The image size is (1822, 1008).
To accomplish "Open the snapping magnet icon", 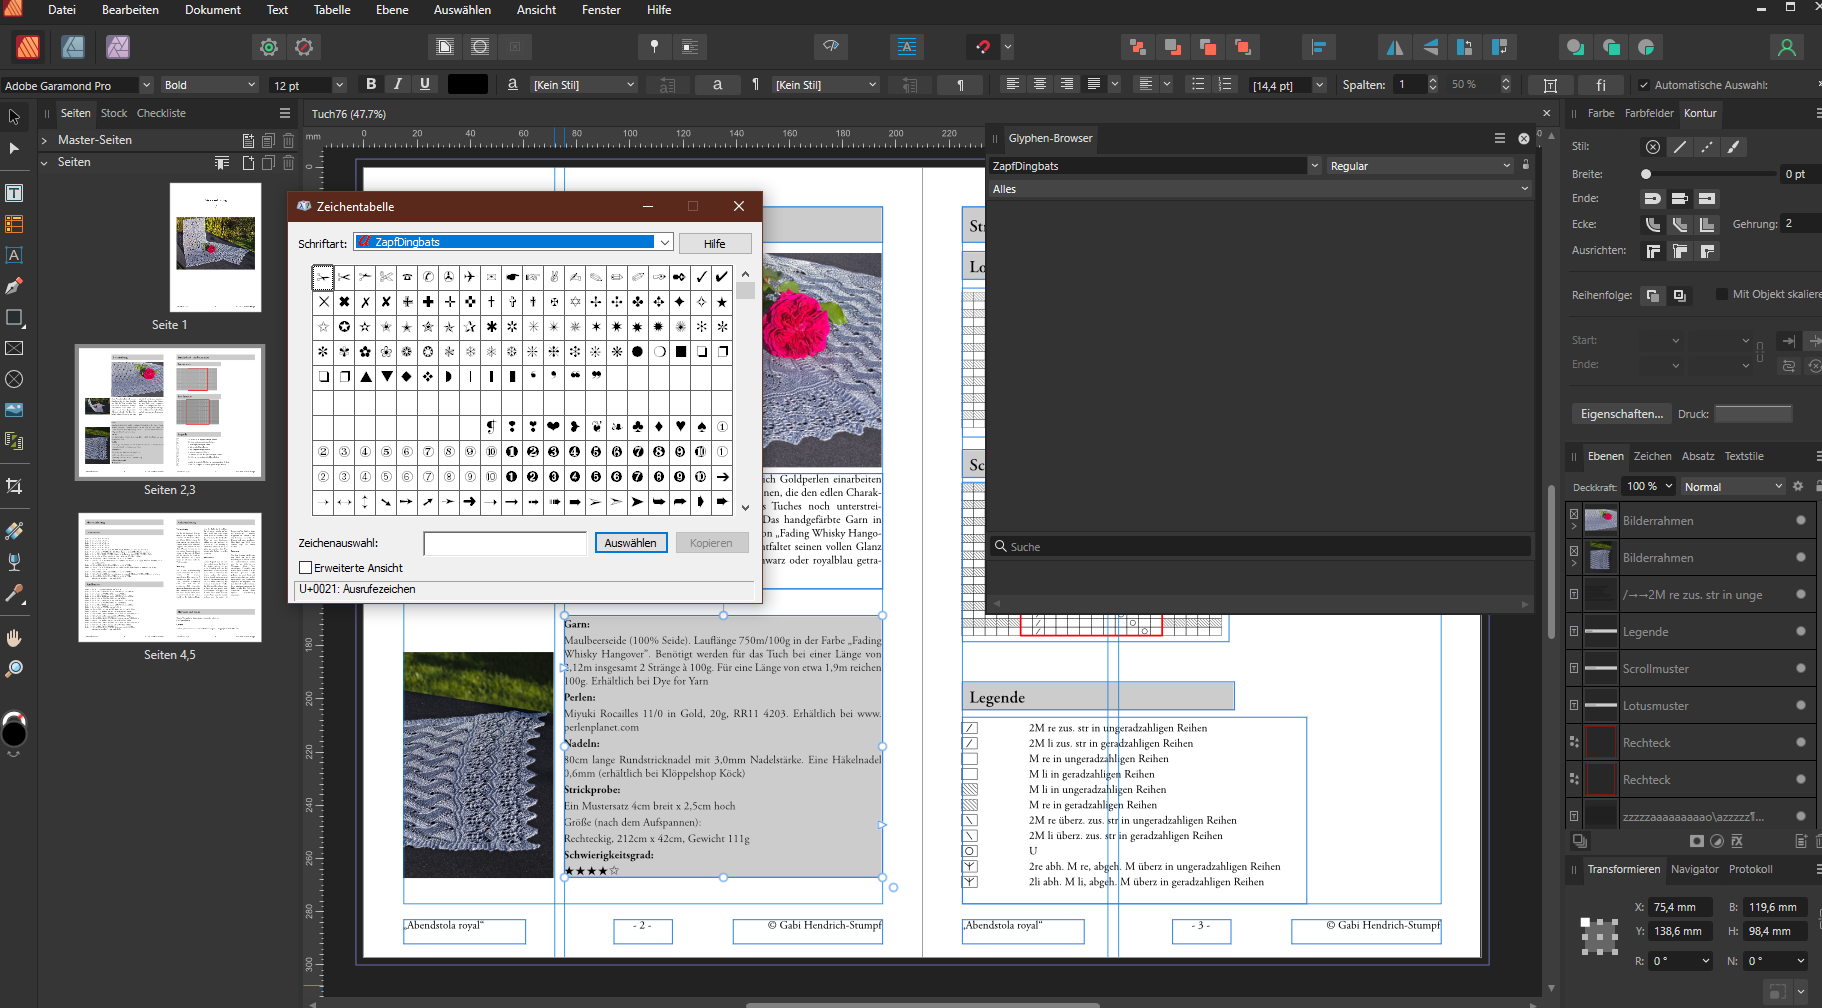I will pyautogui.click(x=982, y=47).
